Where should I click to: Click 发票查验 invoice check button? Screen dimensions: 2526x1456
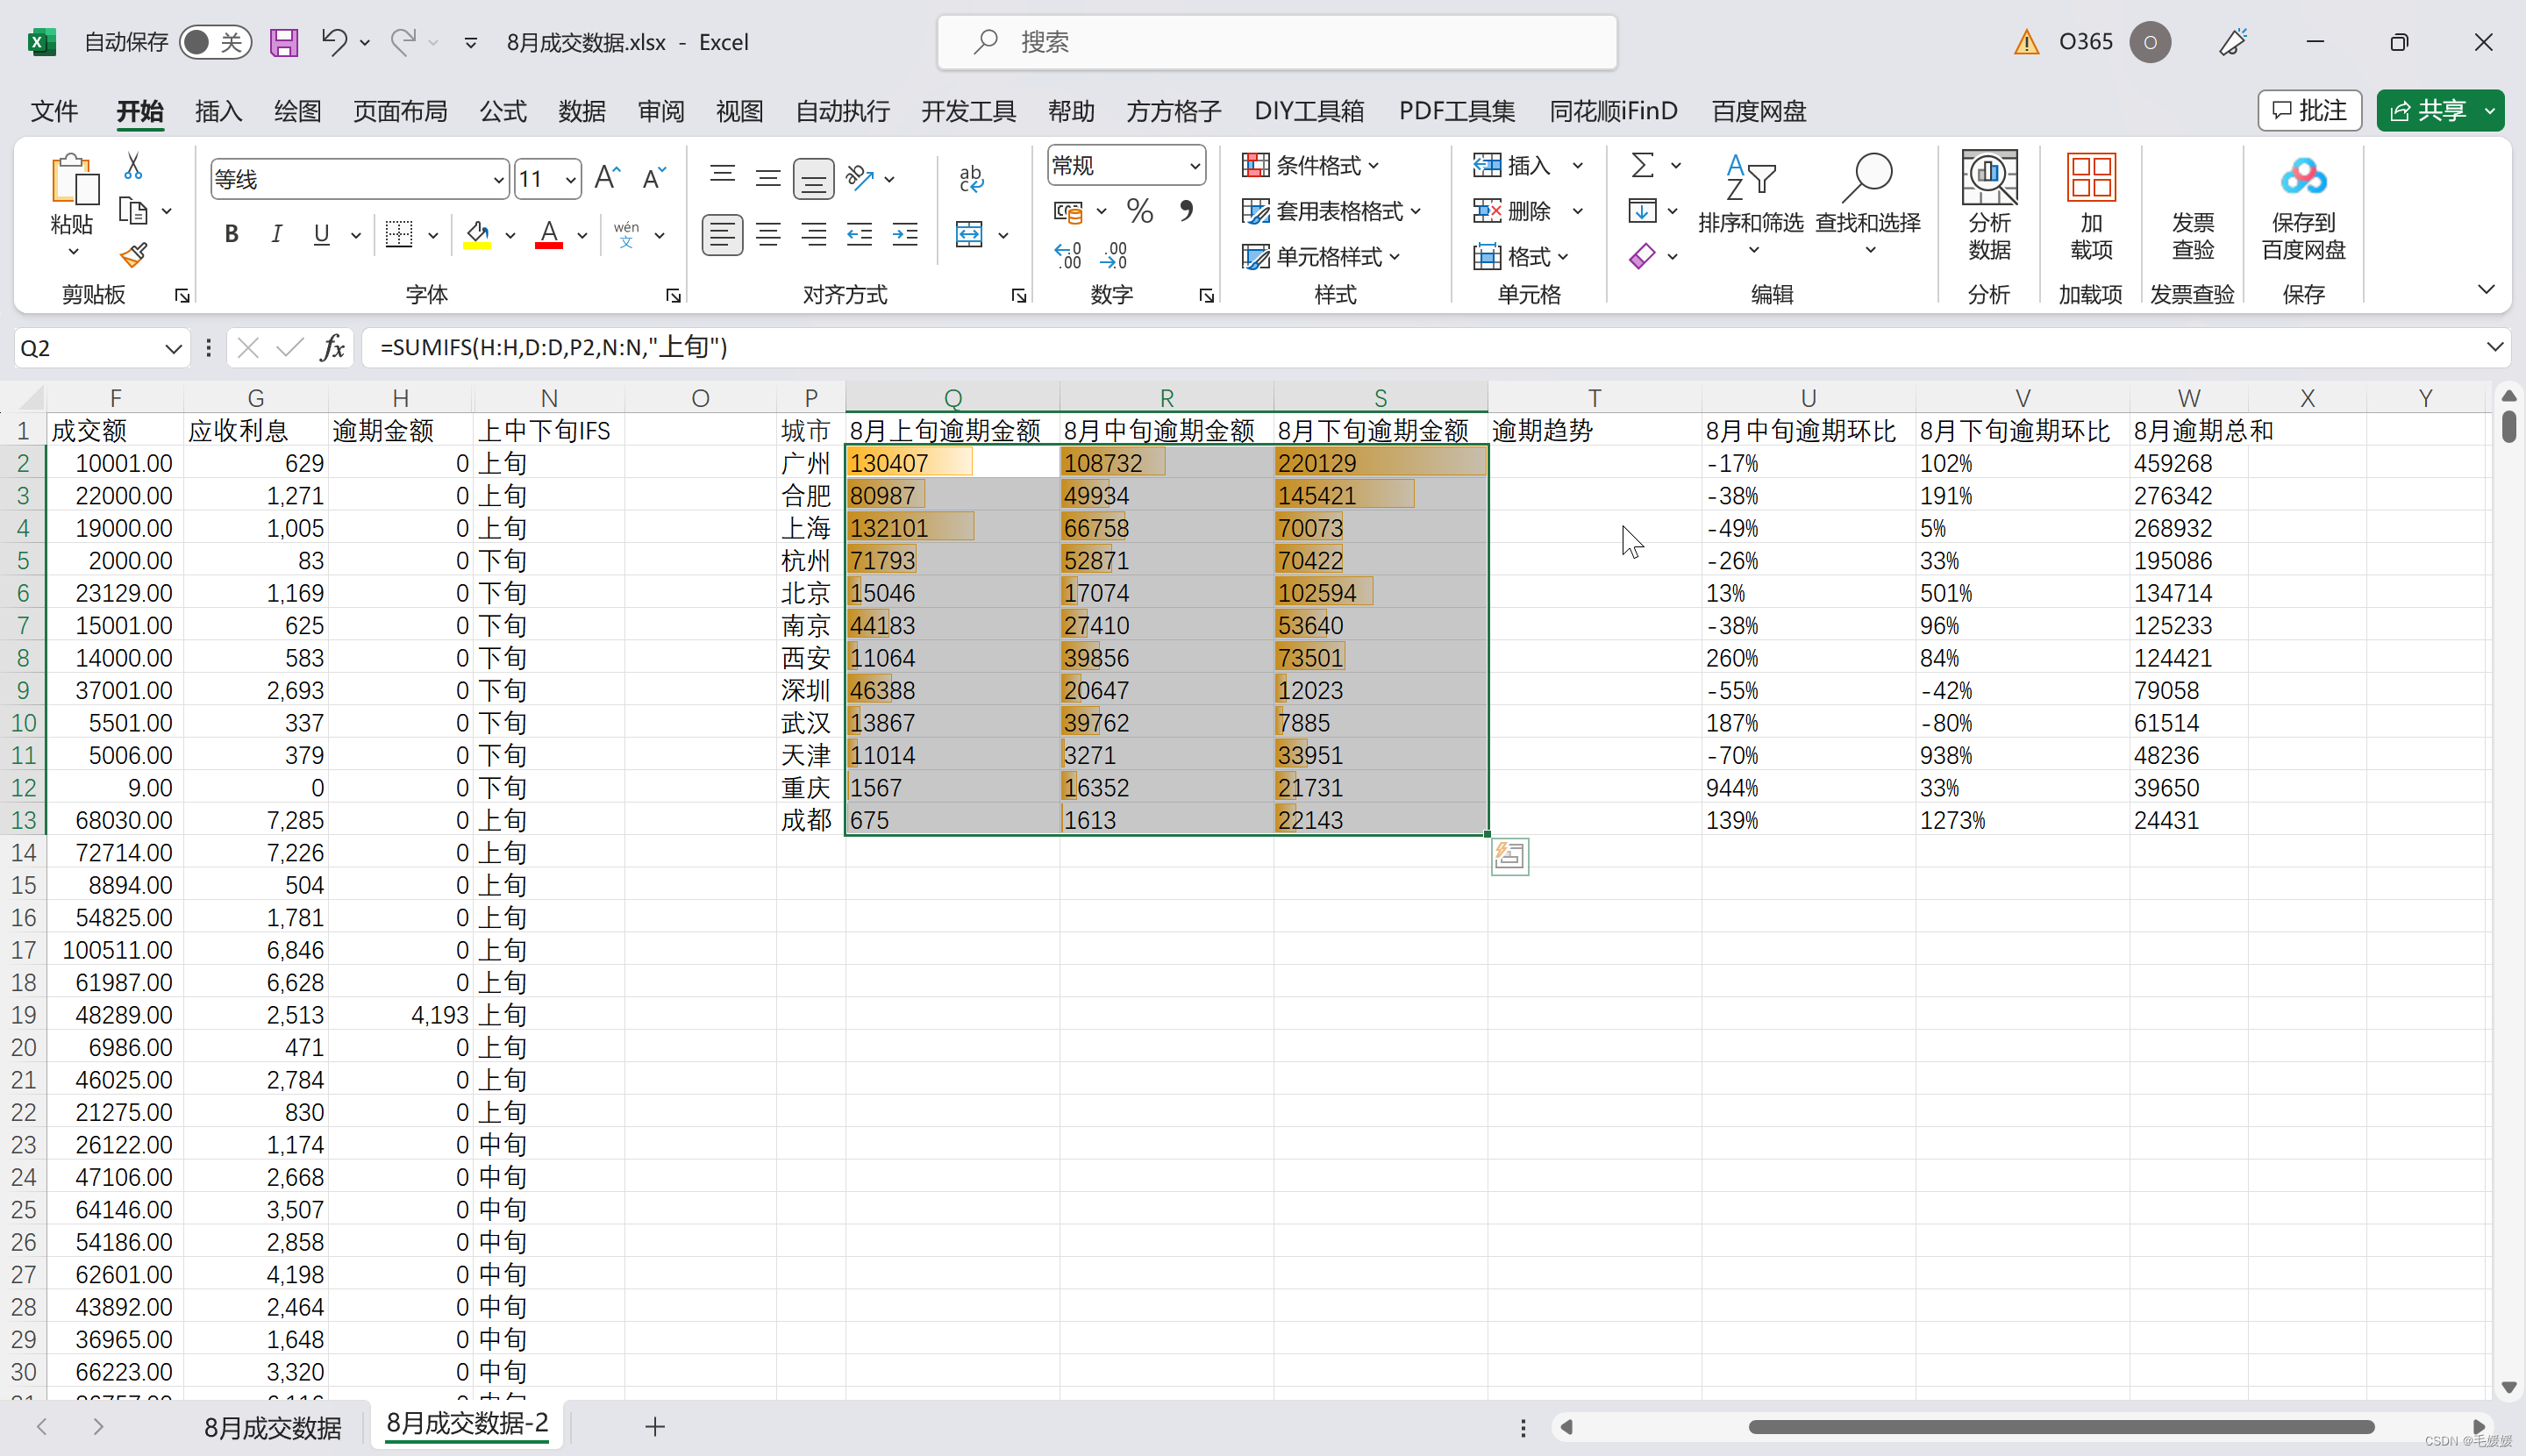[x=2192, y=235]
